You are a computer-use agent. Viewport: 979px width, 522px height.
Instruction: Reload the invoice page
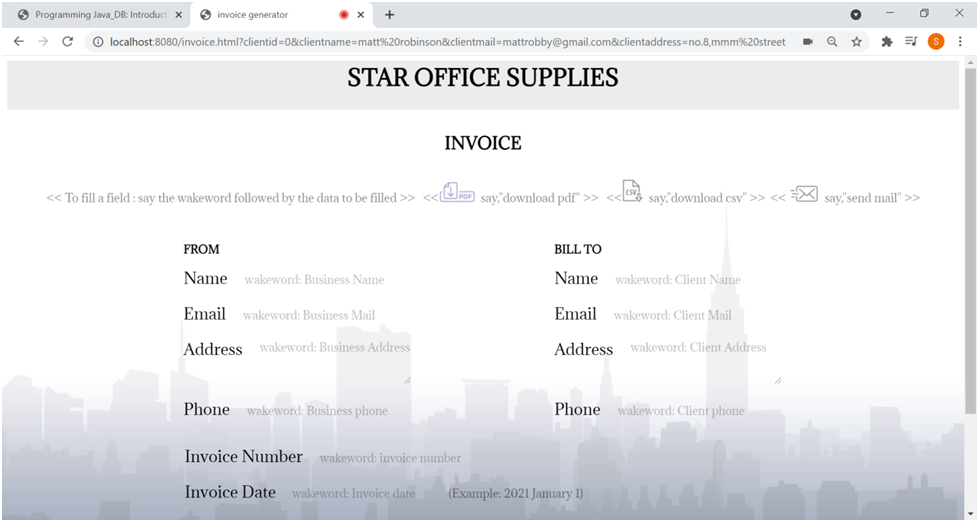(67, 42)
